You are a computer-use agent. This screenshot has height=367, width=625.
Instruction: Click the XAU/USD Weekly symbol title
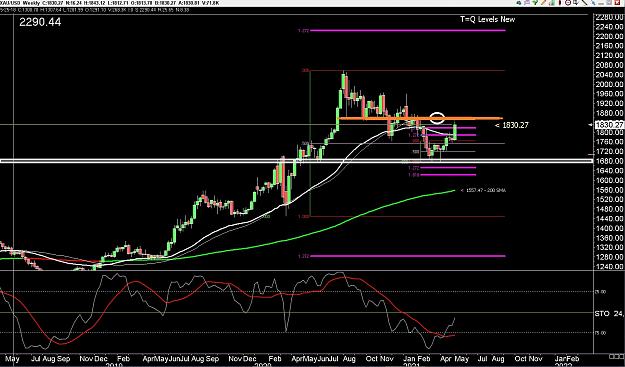pos(20,3)
